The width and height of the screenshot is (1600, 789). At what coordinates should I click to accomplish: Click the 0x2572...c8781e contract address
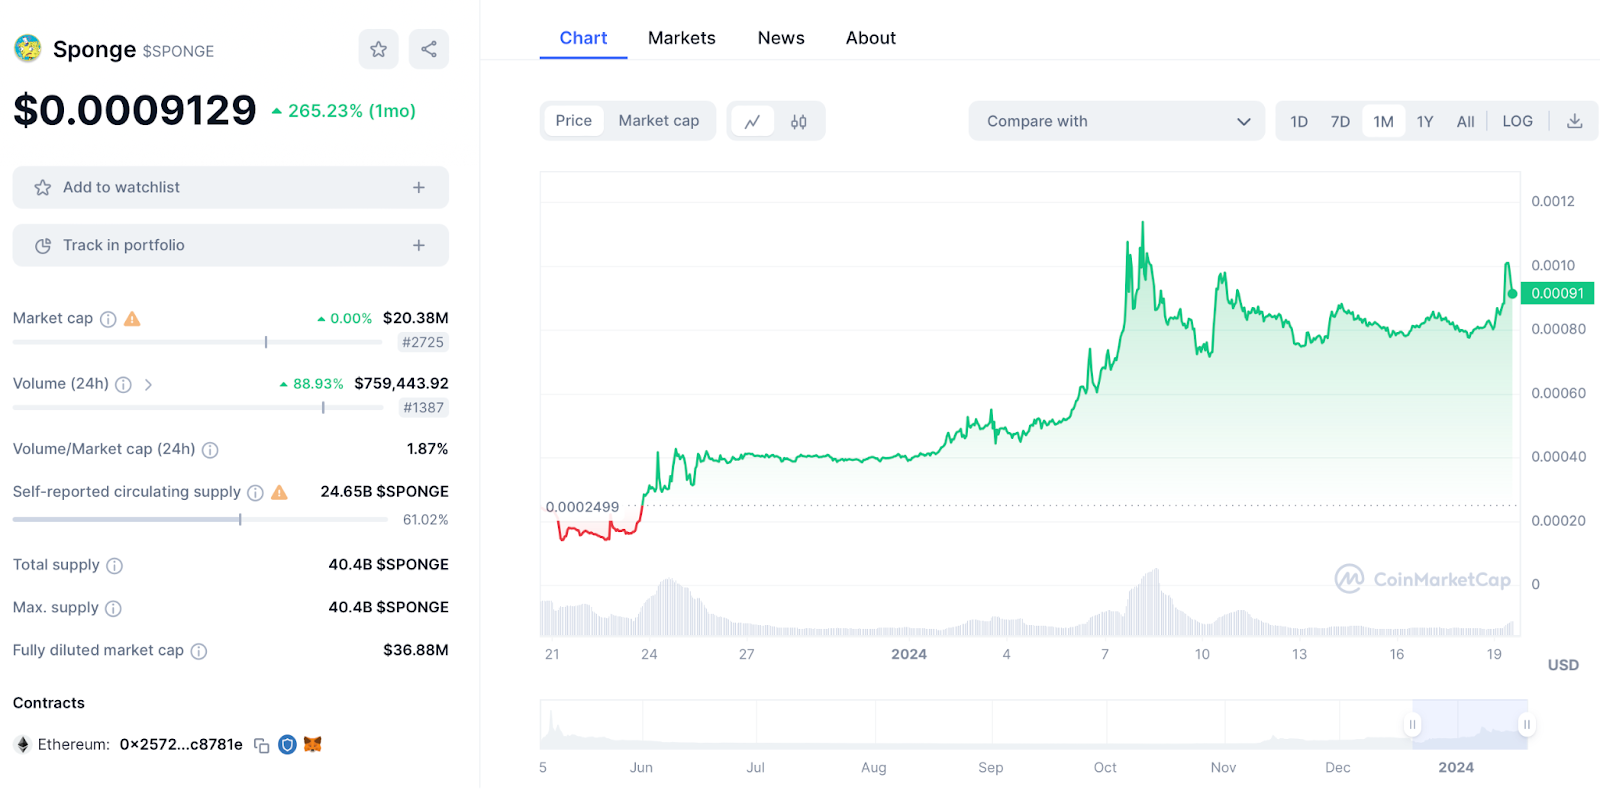click(x=181, y=744)
